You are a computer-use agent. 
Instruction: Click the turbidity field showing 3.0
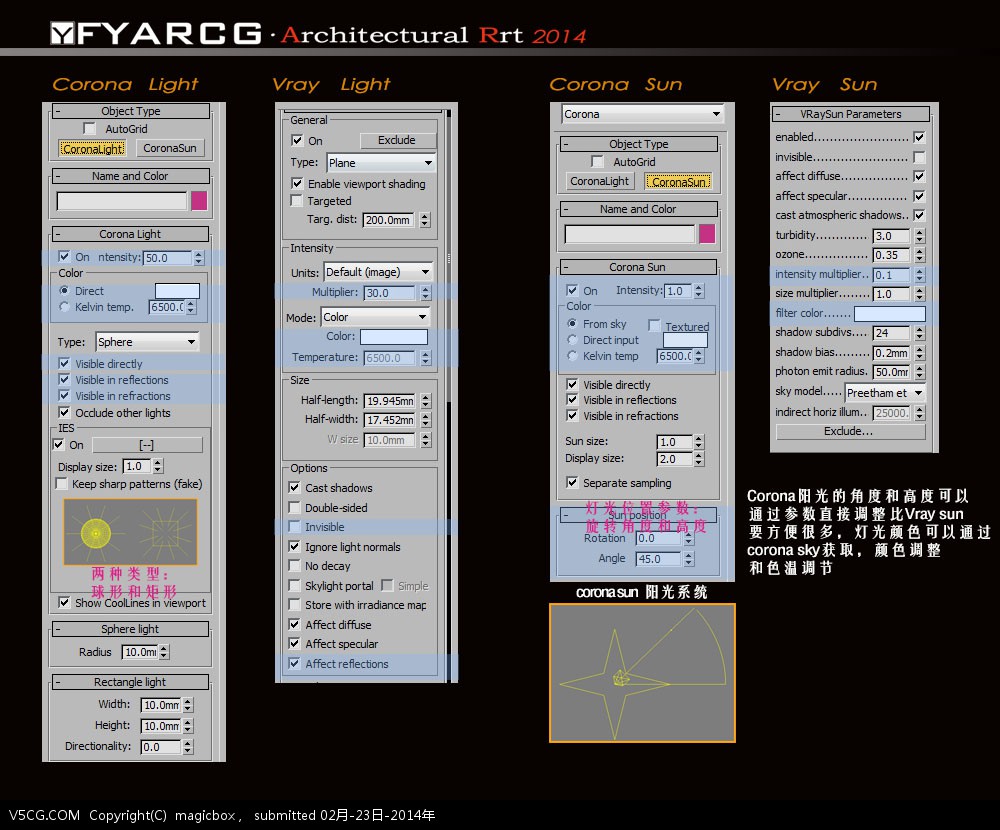click(x=892, y=236)
